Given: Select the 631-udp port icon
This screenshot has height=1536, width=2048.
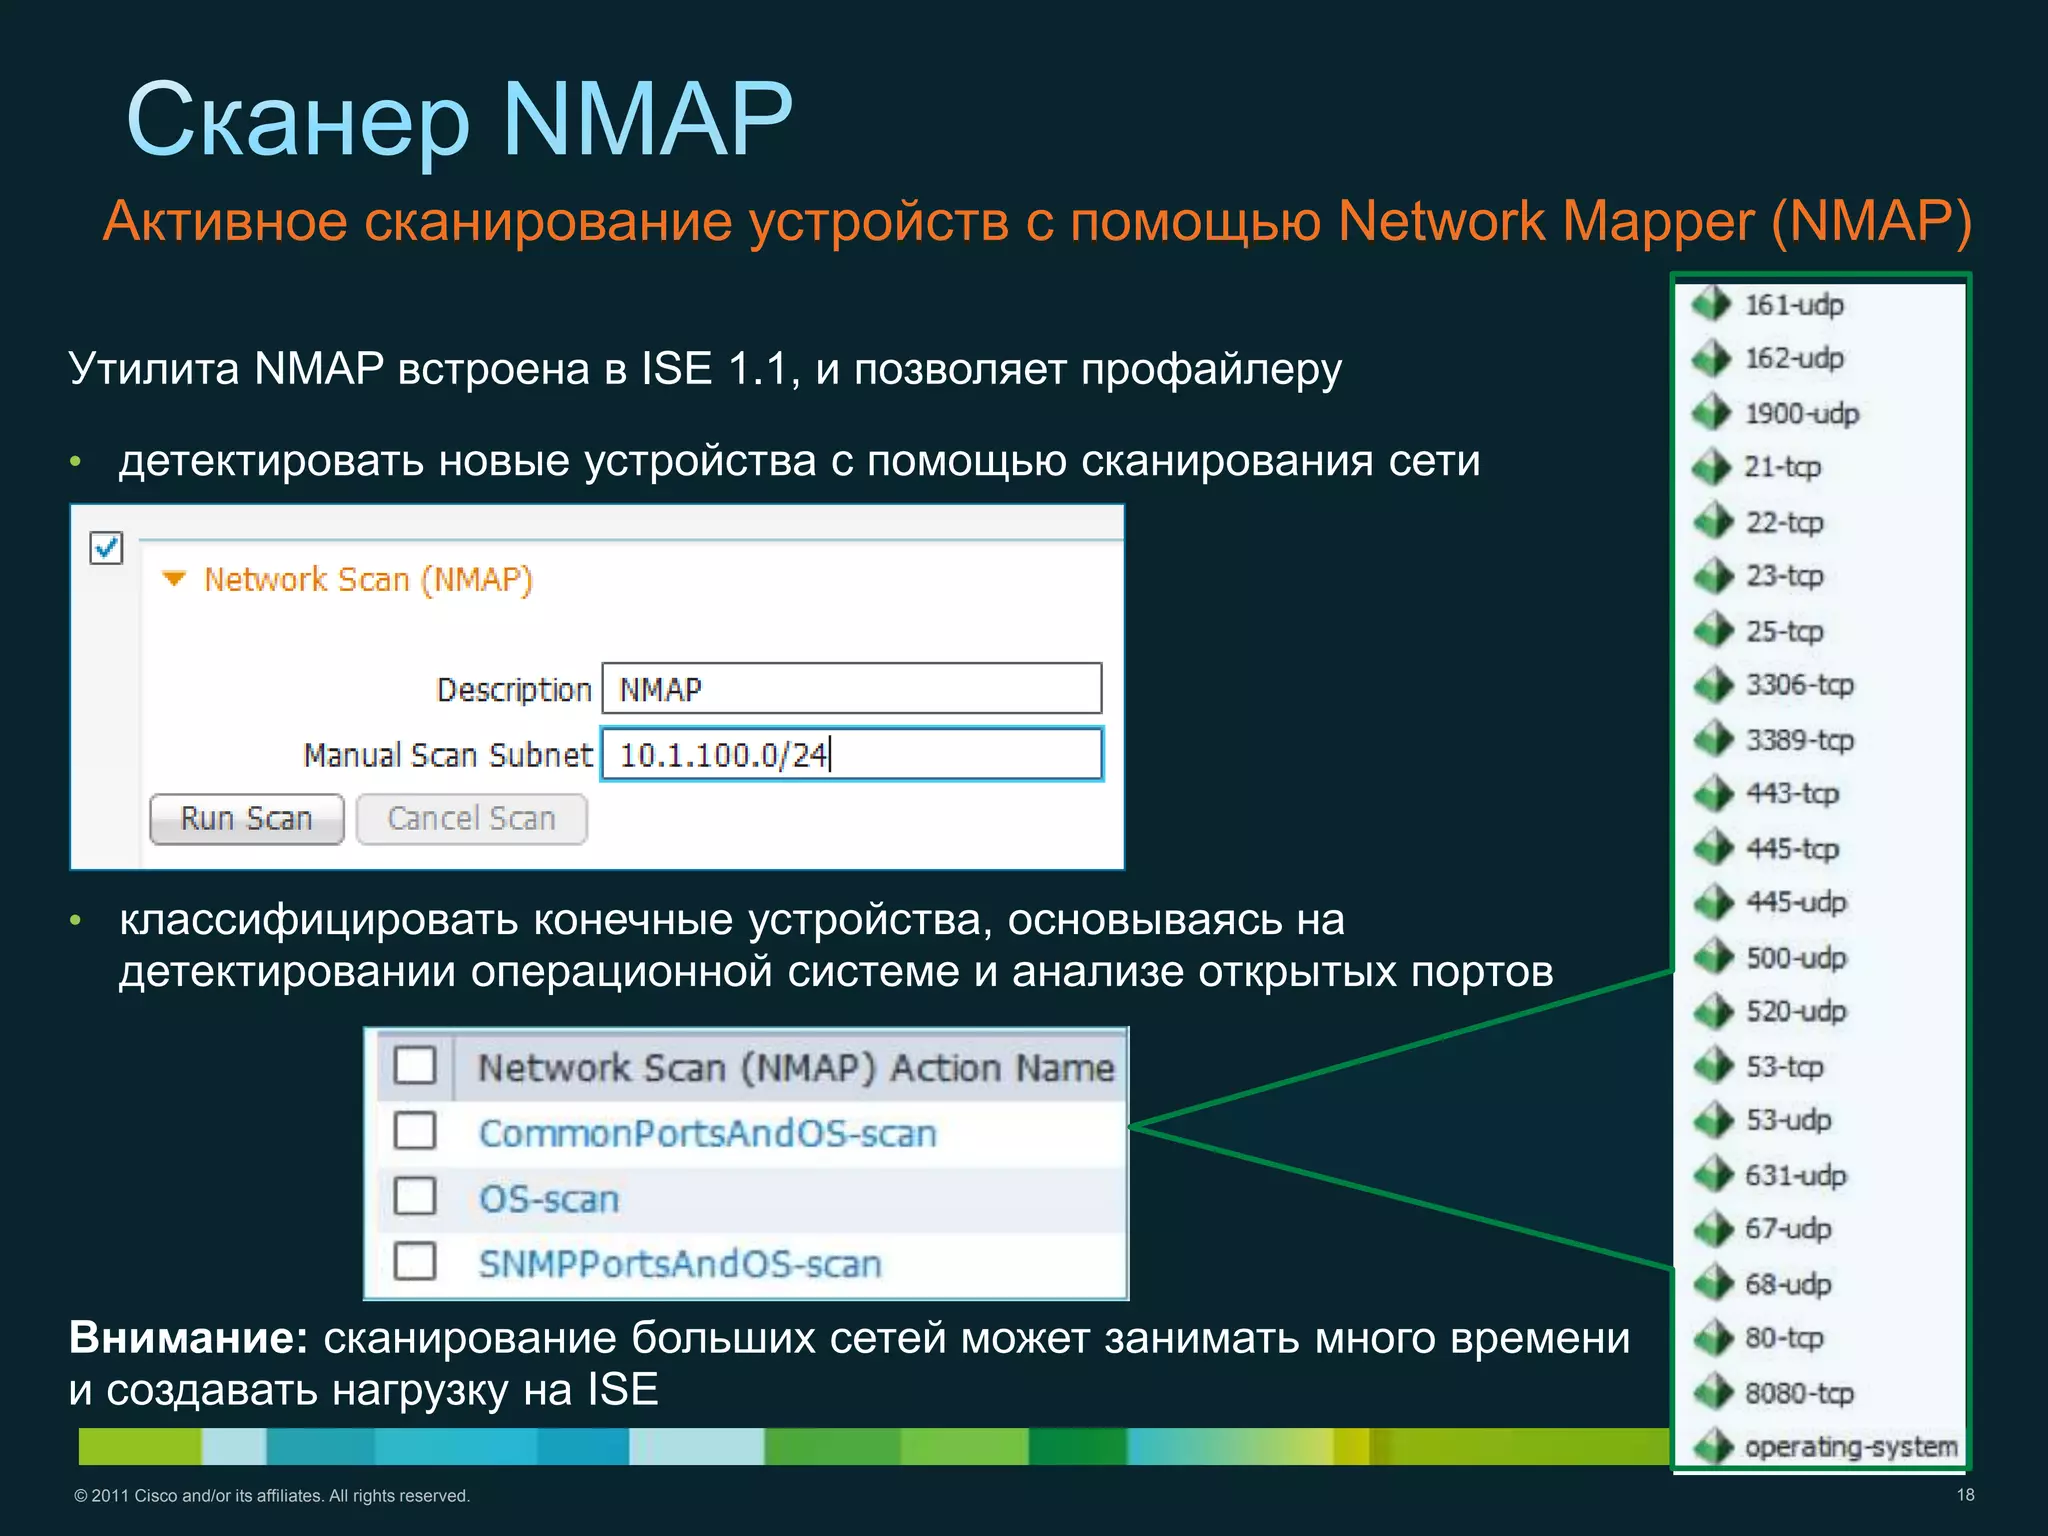Looking at the screenshot, I should (1714, 1175).
